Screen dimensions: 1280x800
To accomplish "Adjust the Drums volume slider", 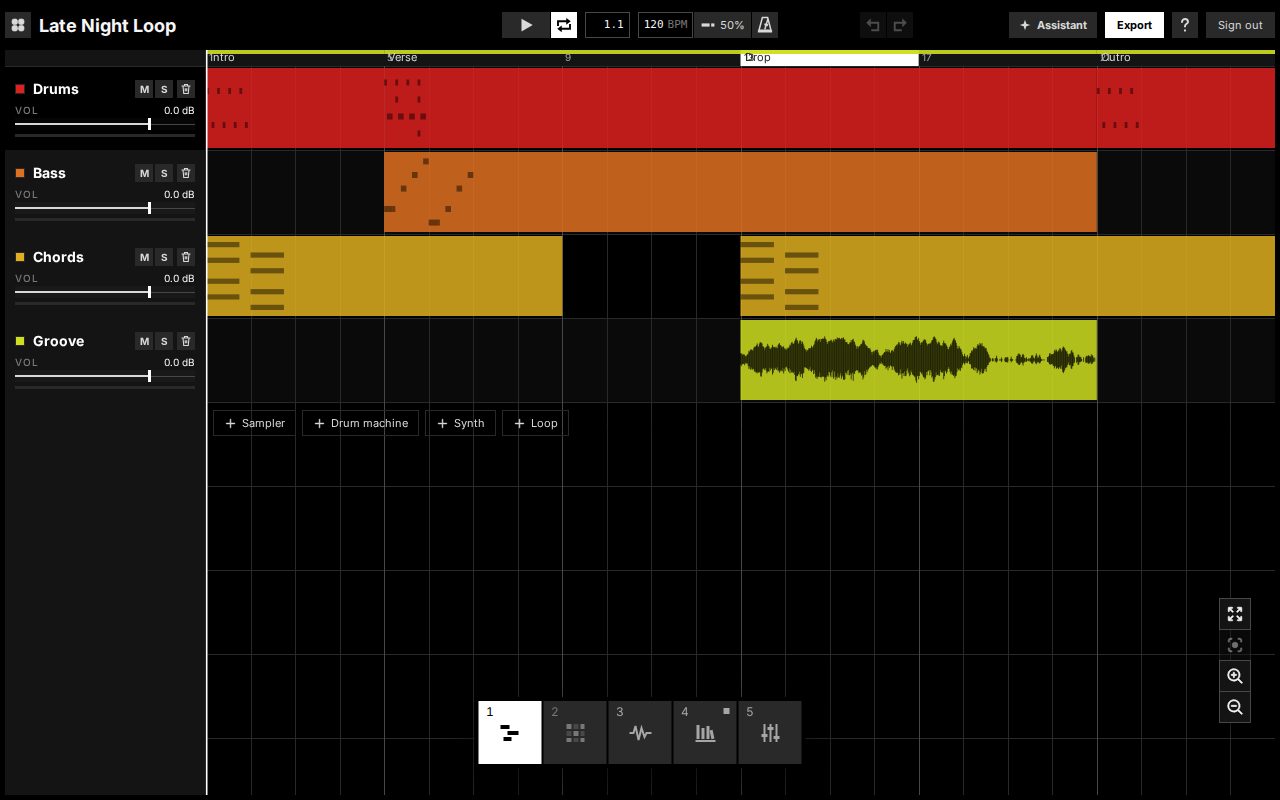I will point(105,124).
